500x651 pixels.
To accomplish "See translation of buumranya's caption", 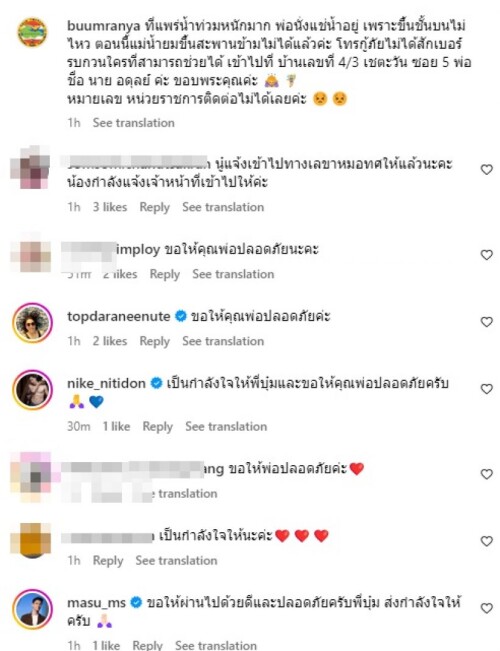I will point(133,123).
